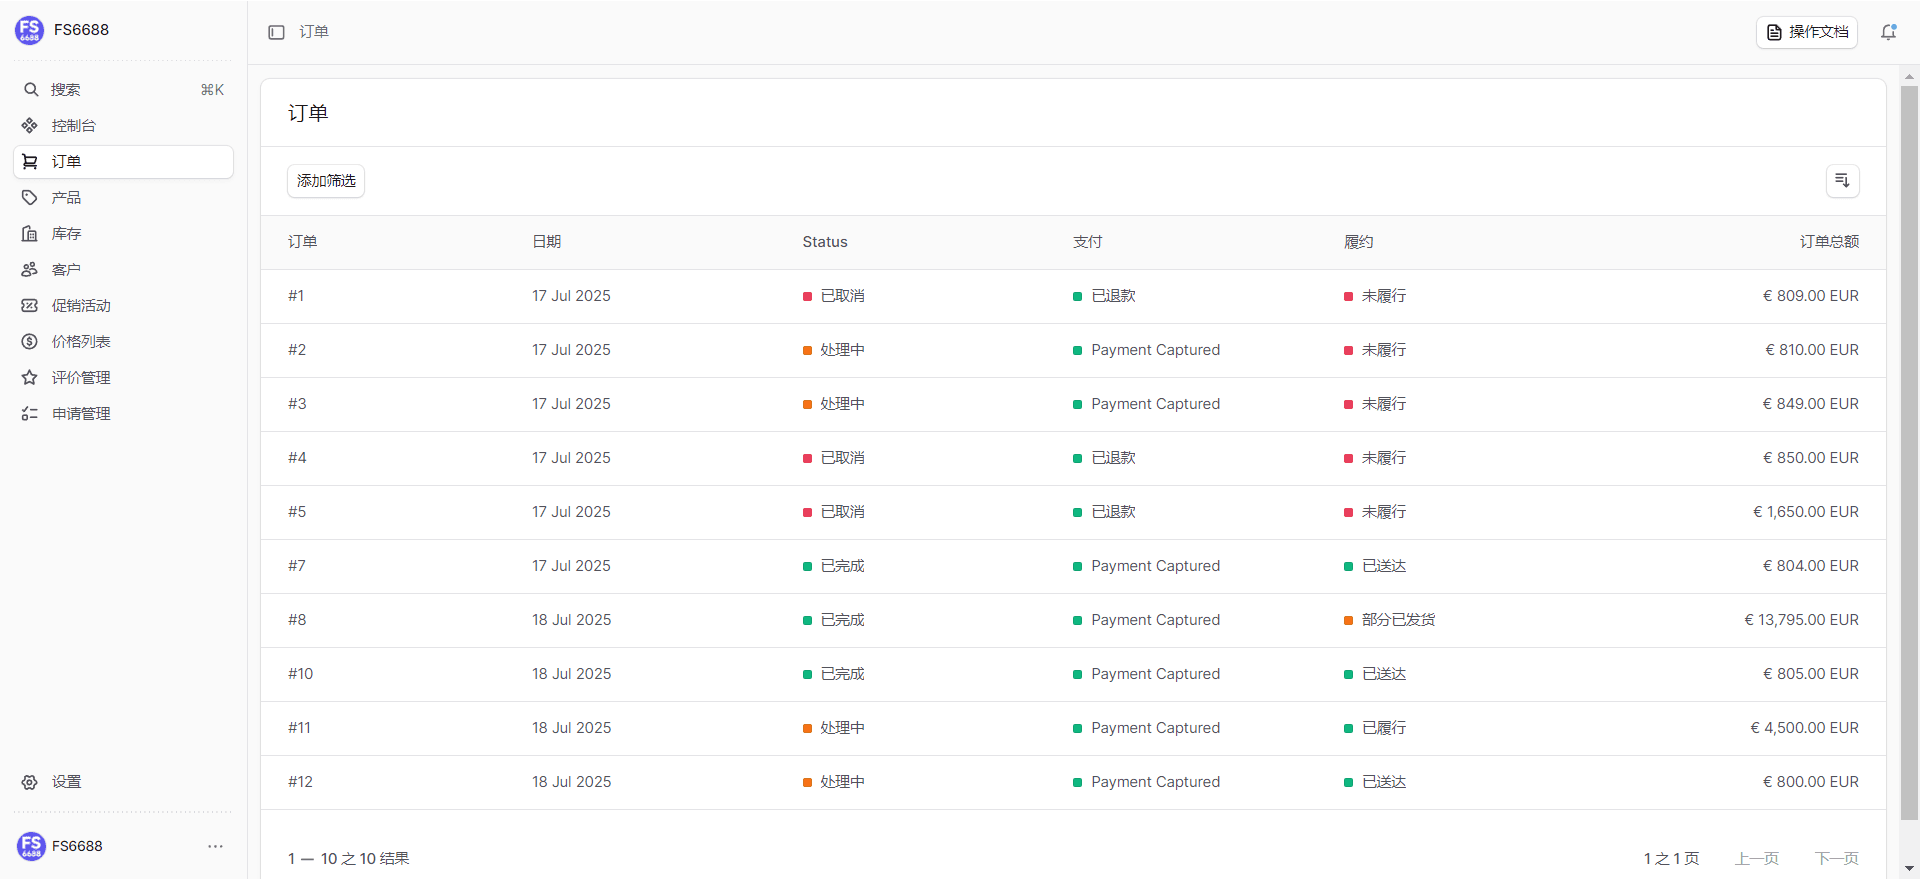Open the FS6688 store switcher at top
Screen dimensions: 1920x879
80,30
